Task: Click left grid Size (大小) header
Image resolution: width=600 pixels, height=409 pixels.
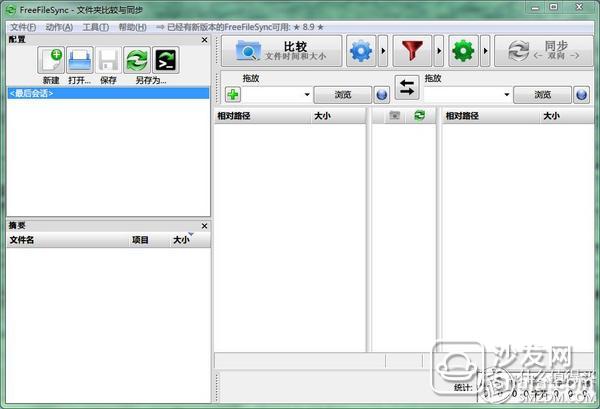Action: pyautogui.click(x=338, y=116)
